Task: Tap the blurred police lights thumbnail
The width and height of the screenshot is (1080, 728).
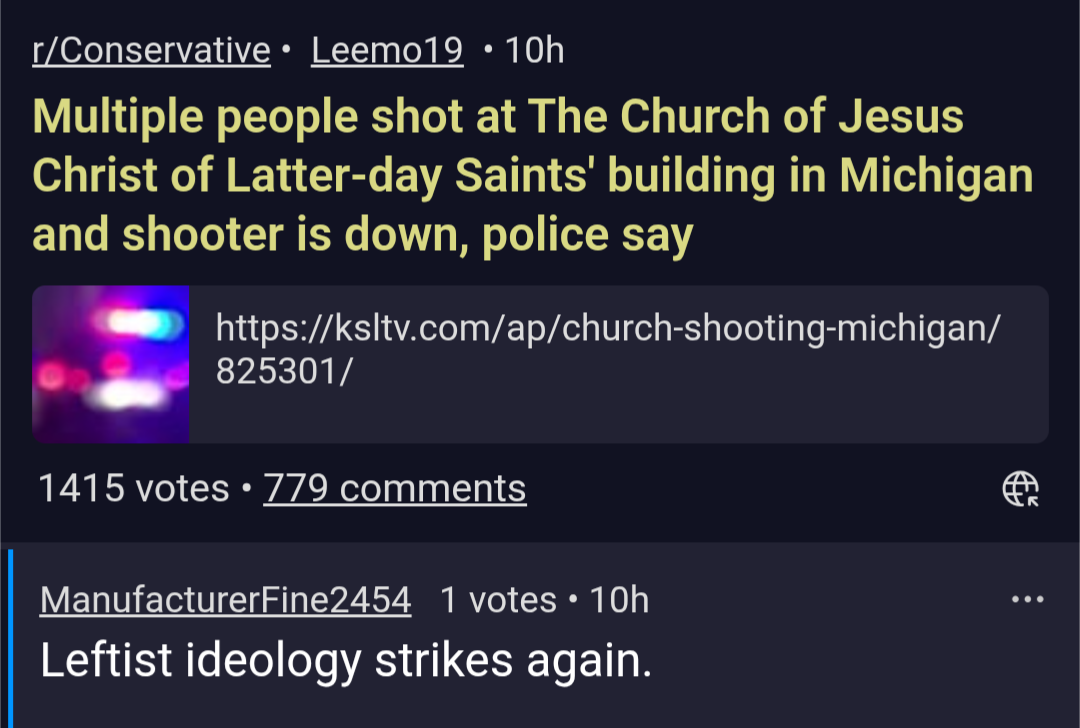Action: pyautogui.click(x=111, y=365)
